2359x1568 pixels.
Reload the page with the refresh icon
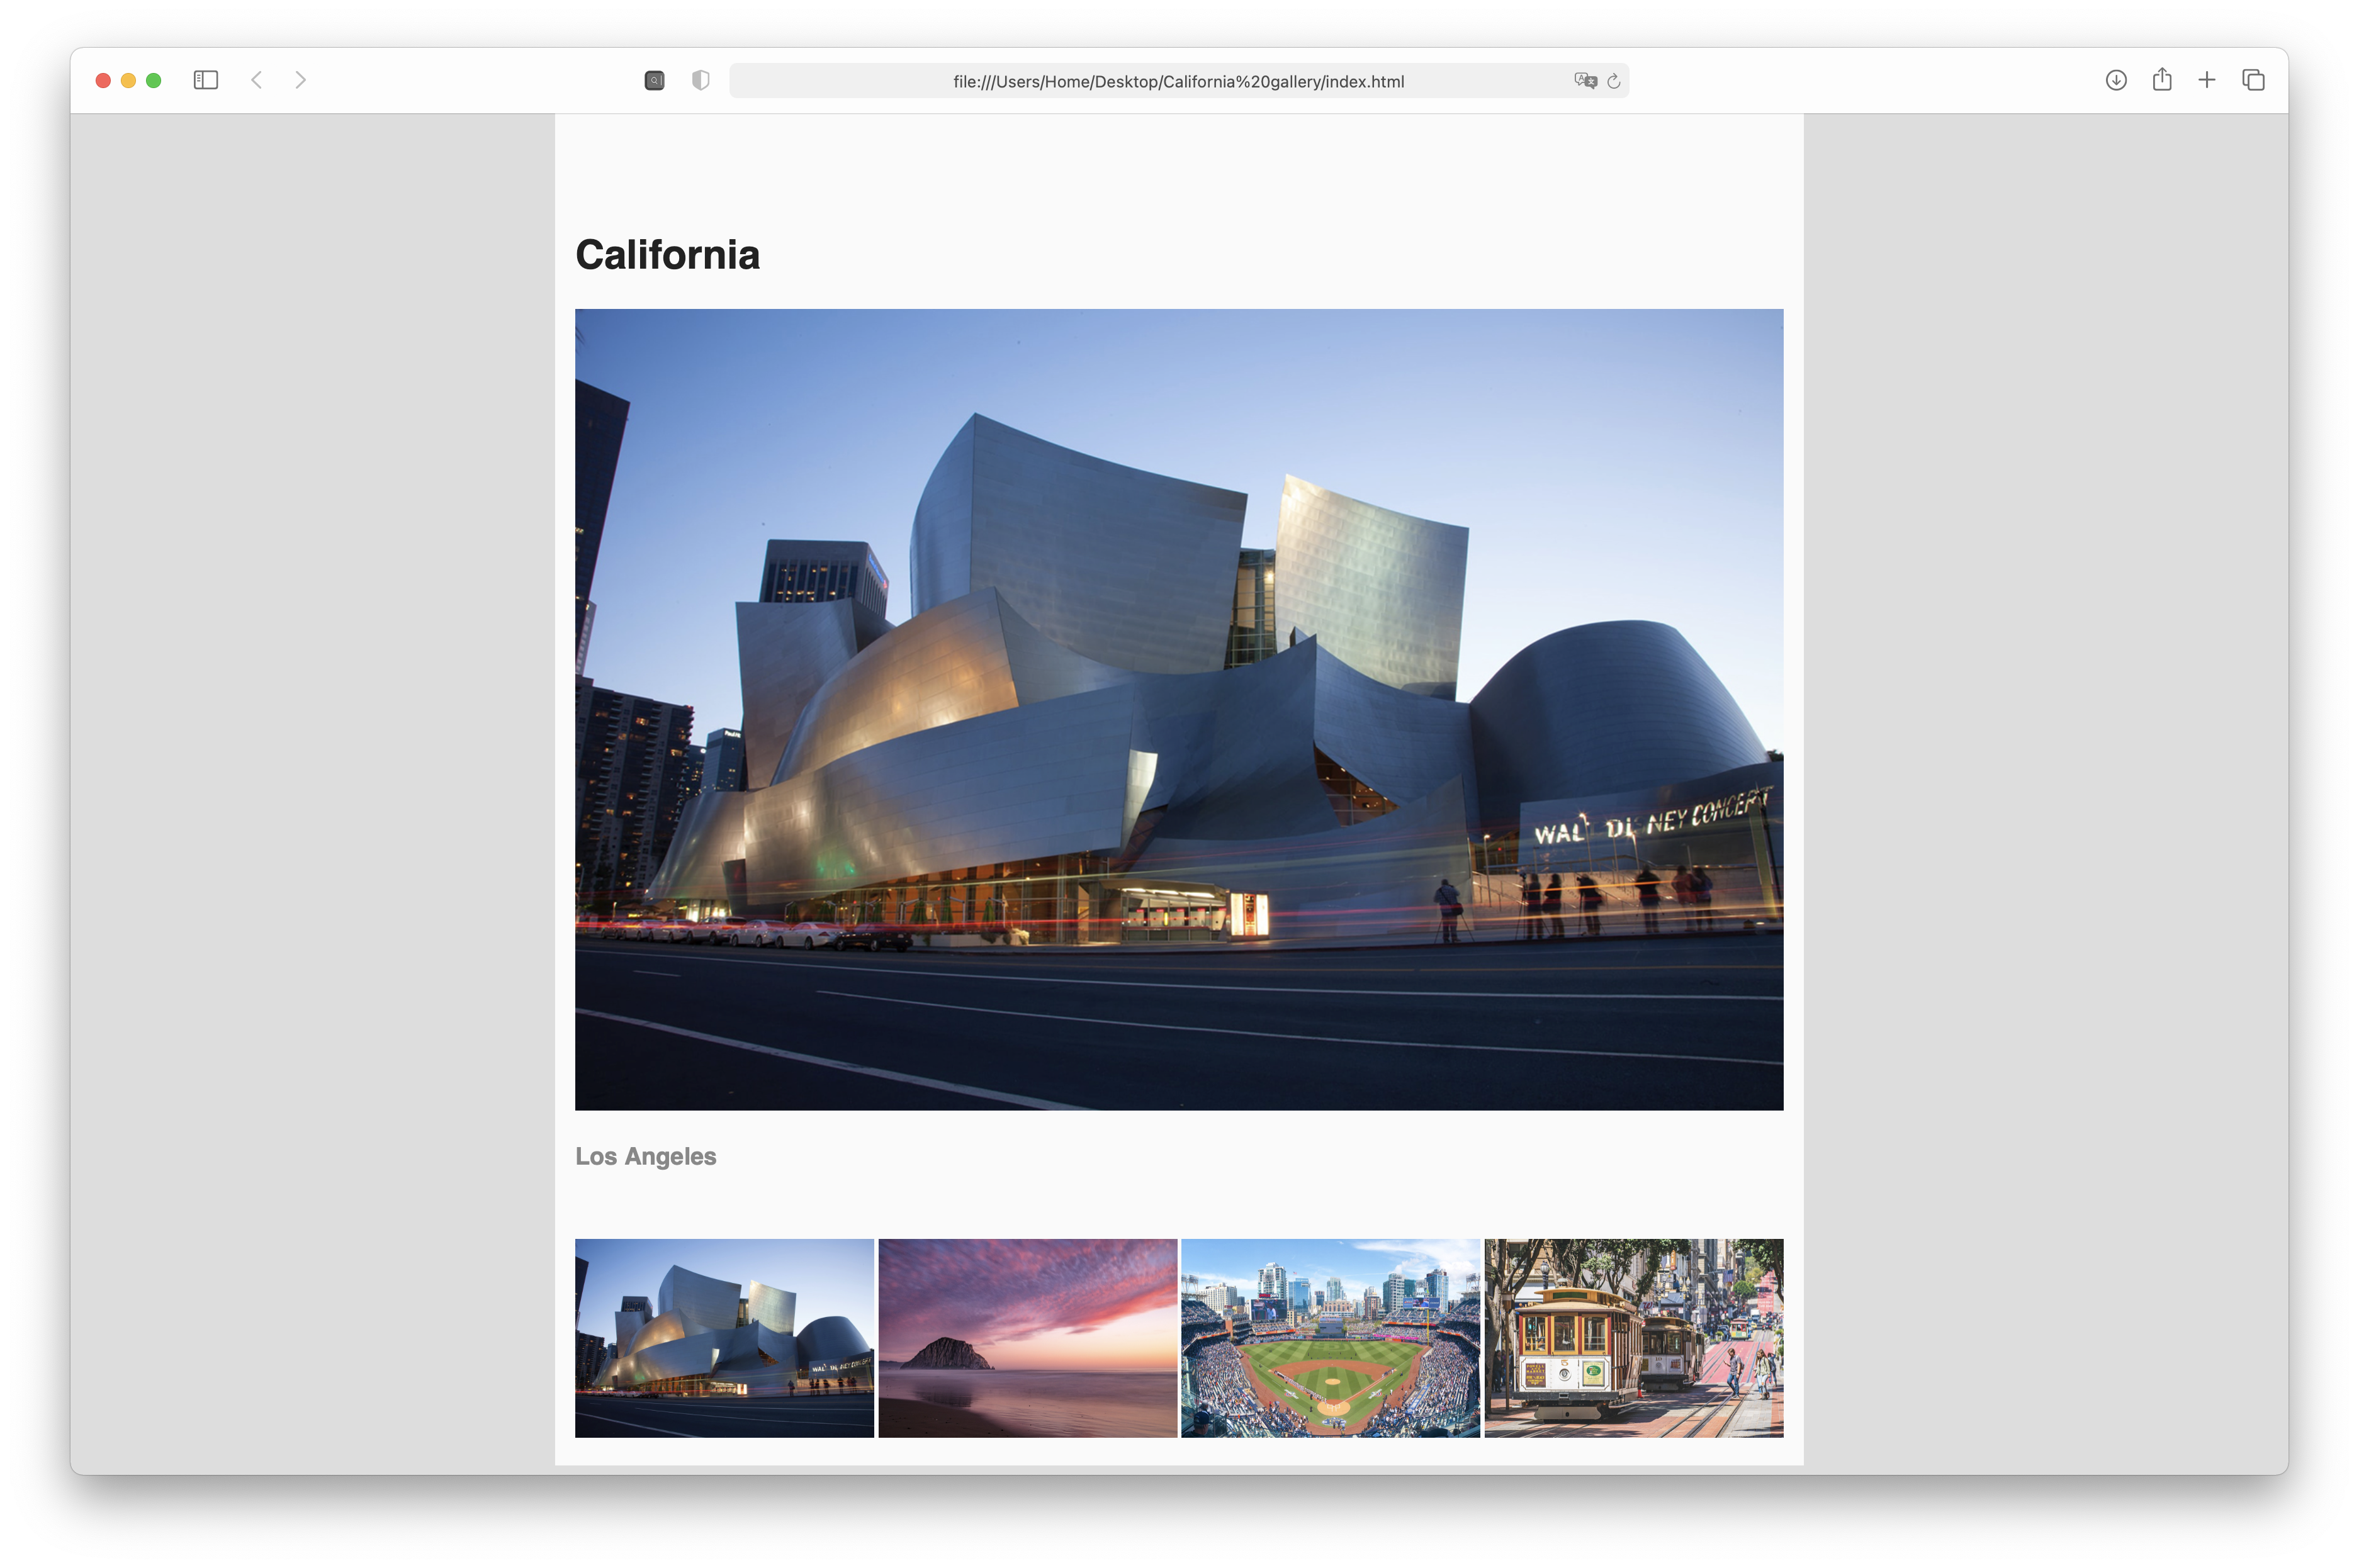[x=1613, y=81]
